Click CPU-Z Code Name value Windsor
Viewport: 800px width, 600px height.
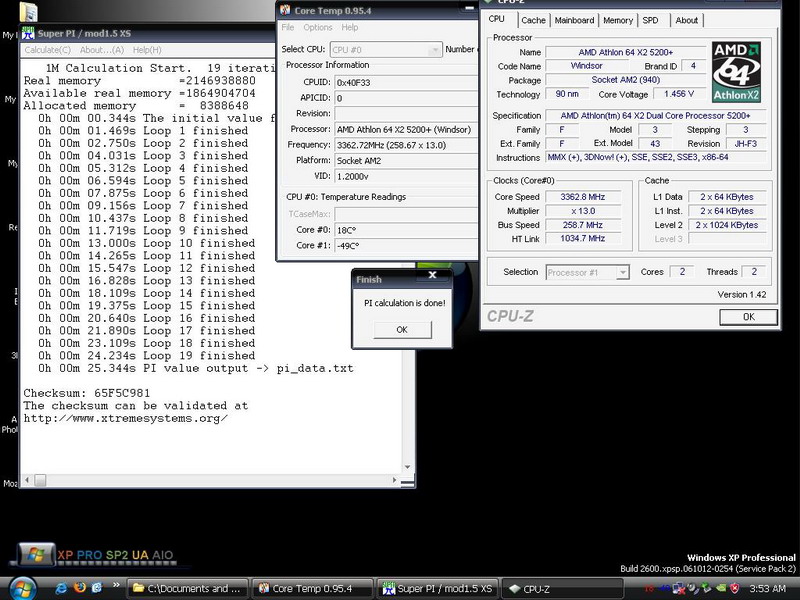(x=586, y=66)
